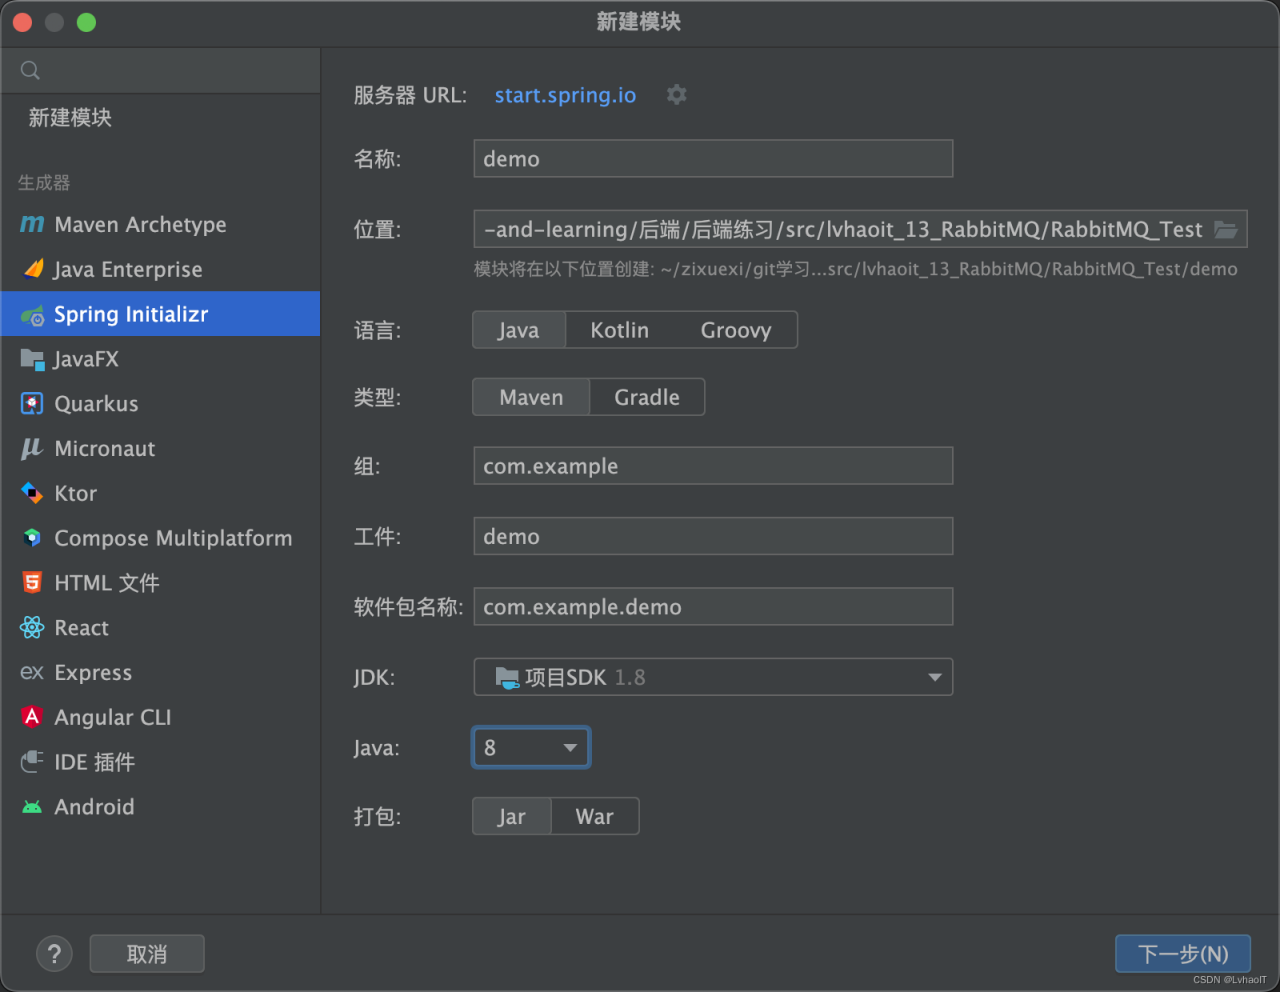Browse for module location folder
This screenshot has height=992, width=1280.
coord(1225,230)
